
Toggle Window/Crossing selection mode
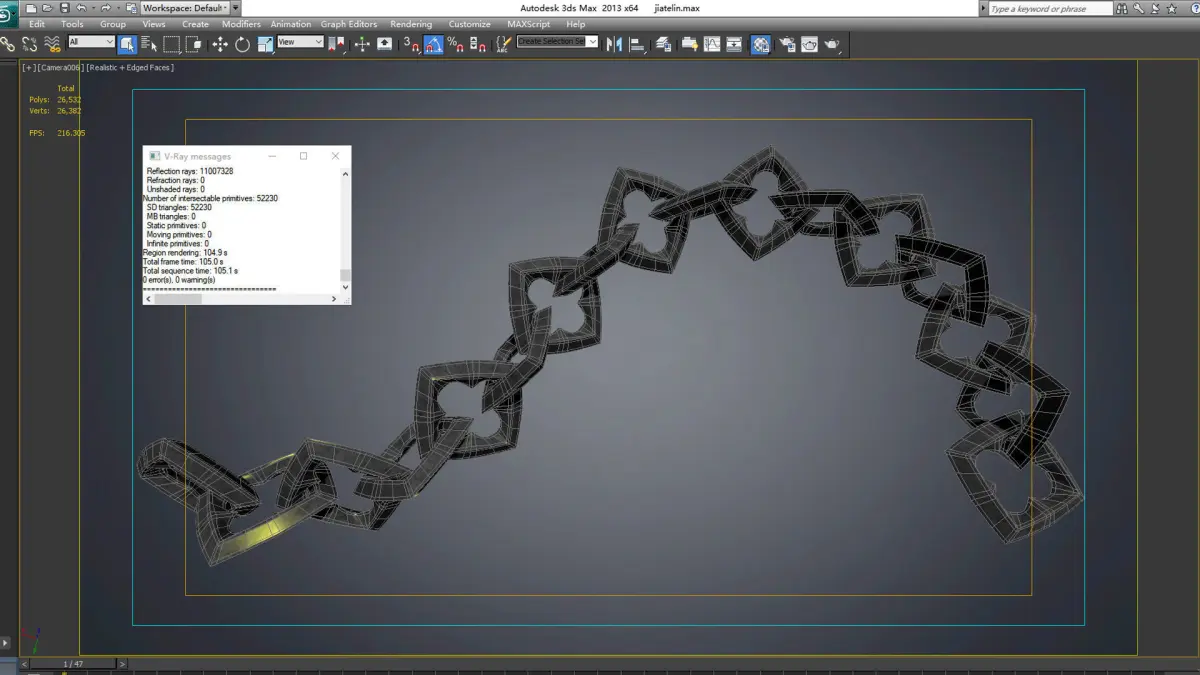pos(193,44)
